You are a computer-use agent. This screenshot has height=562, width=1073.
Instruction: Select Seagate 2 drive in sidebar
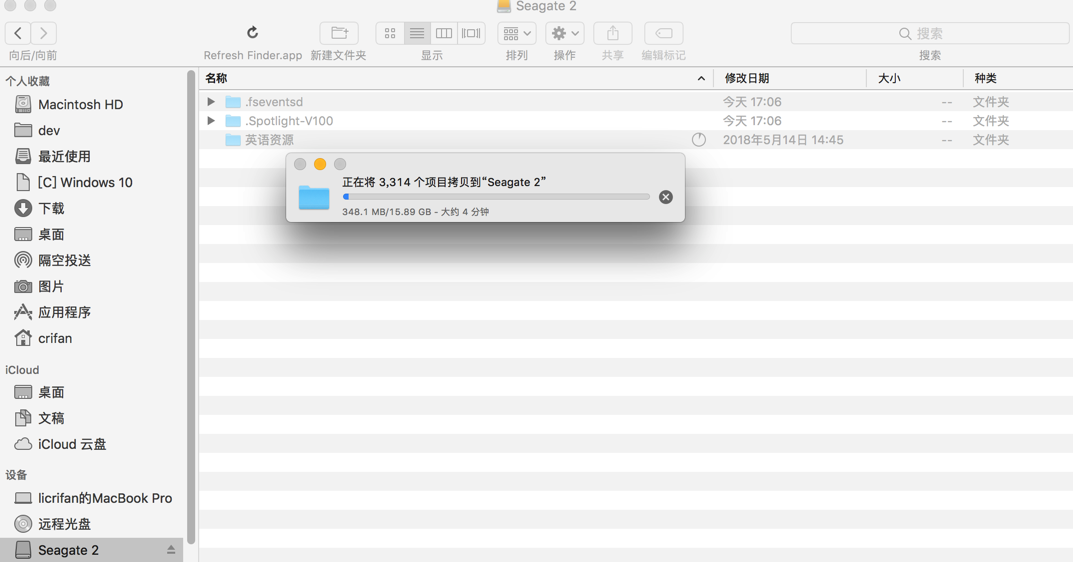[x=92, y=550]
